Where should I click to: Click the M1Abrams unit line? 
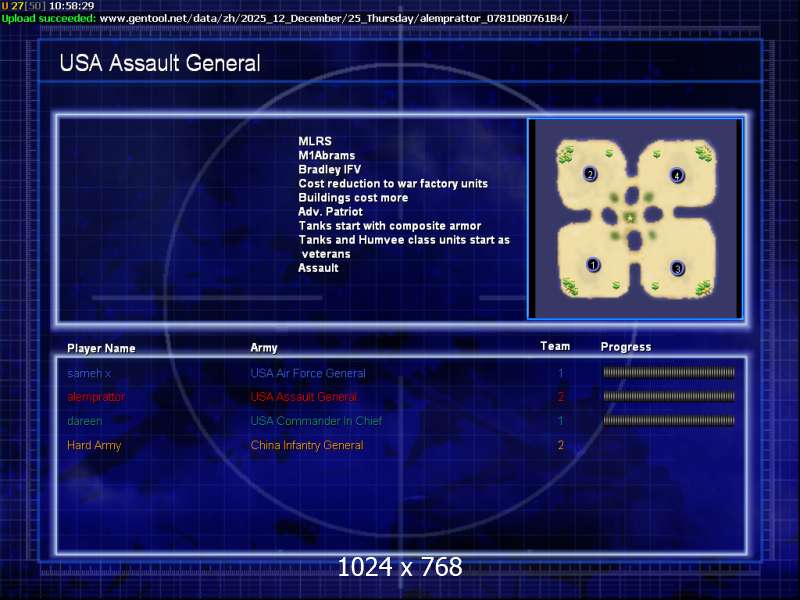pyautogui.click(x=327, y=155)
